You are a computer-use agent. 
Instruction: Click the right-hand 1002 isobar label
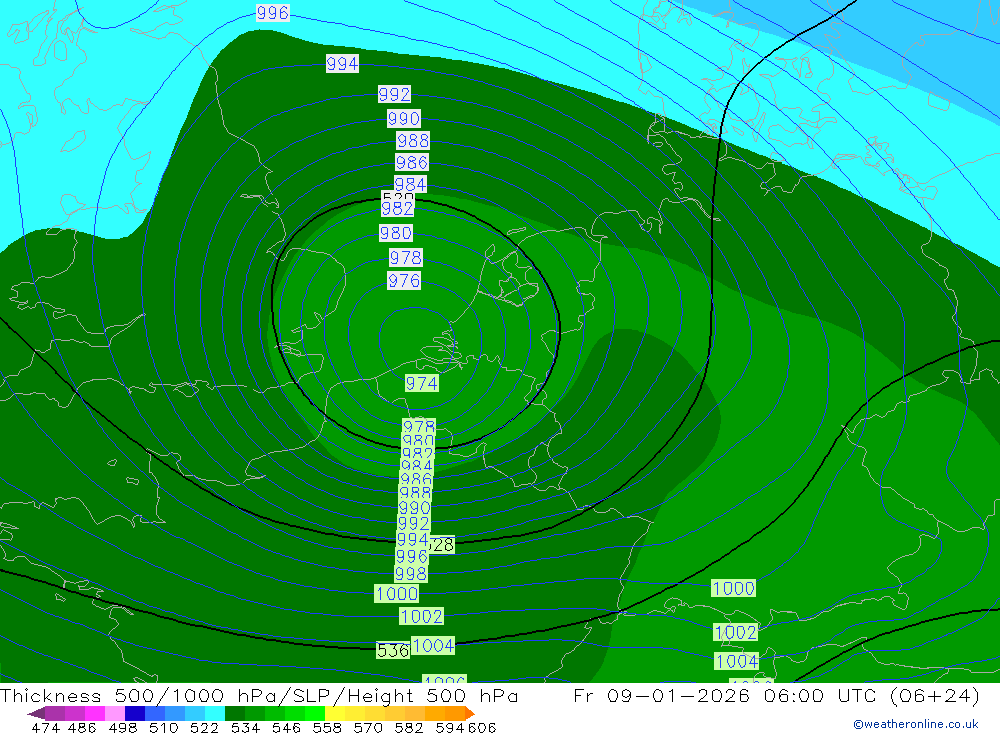pyautogui.click(x=735, y=632)
